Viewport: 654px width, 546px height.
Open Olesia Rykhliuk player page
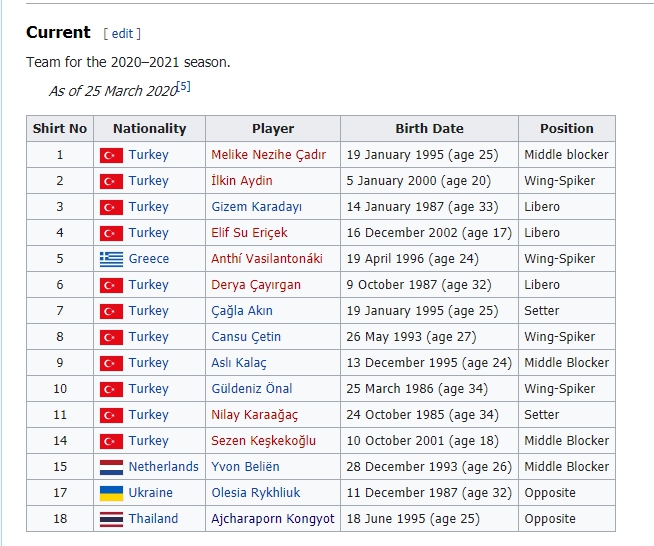pos(255,493)
